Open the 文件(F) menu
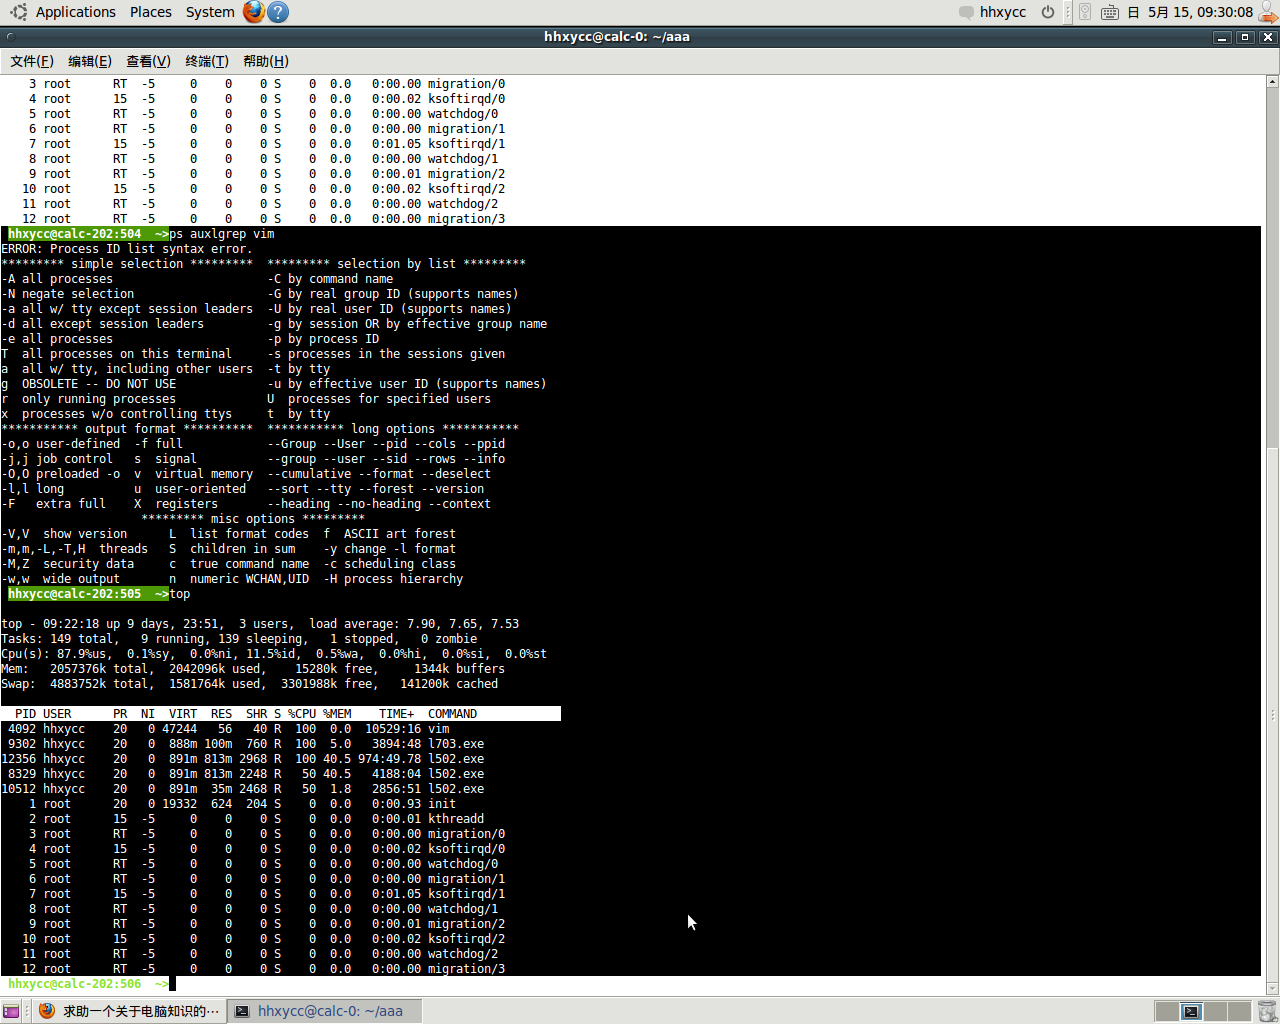The image size is (1280, 1024). [x=32, y=61]
